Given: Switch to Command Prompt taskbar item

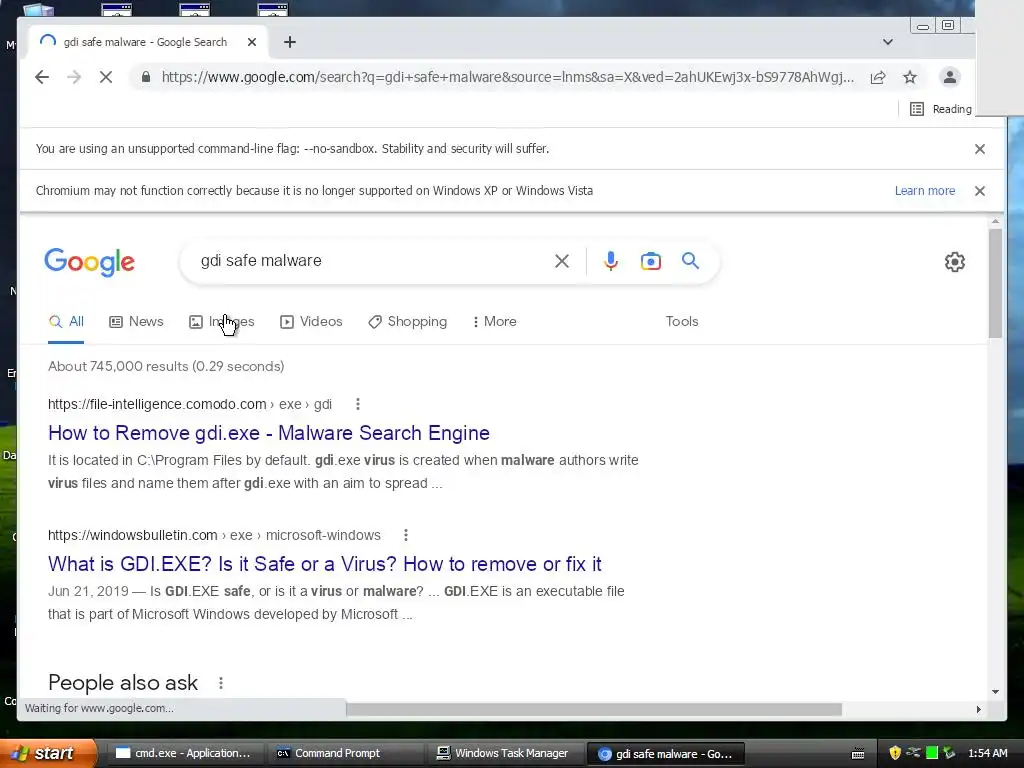Looking at the screenshot, I should (344, 753).
